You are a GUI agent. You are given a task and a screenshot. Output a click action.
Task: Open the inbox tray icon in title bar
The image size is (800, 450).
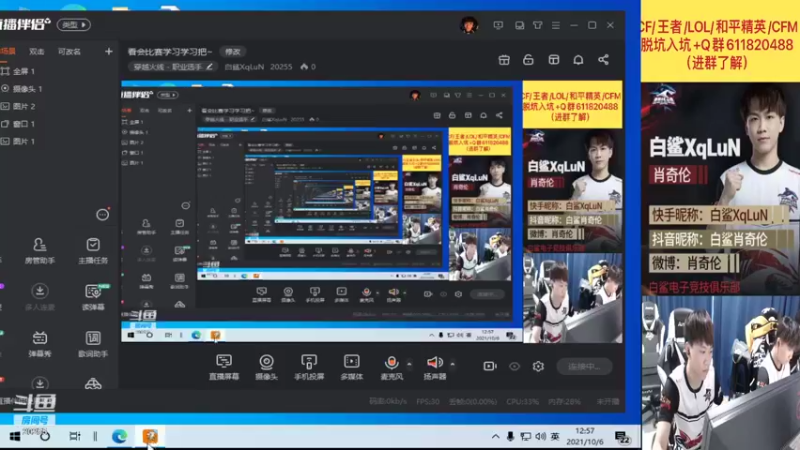(x=519, y=25)
